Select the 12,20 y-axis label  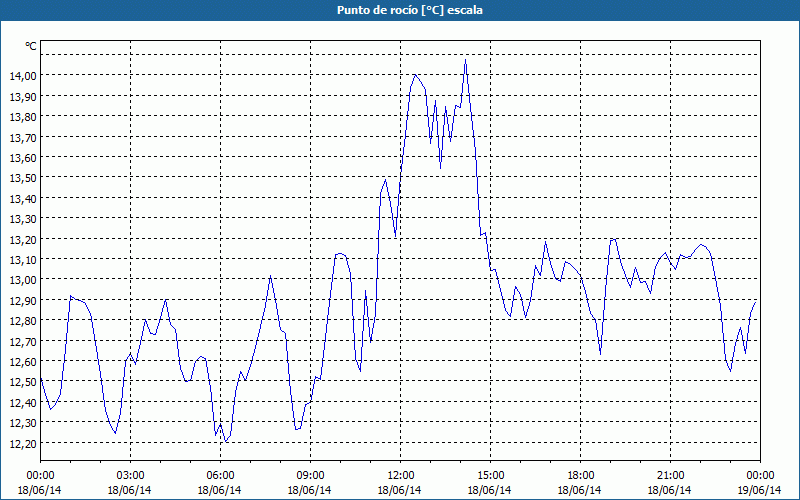tap(23, 443)
